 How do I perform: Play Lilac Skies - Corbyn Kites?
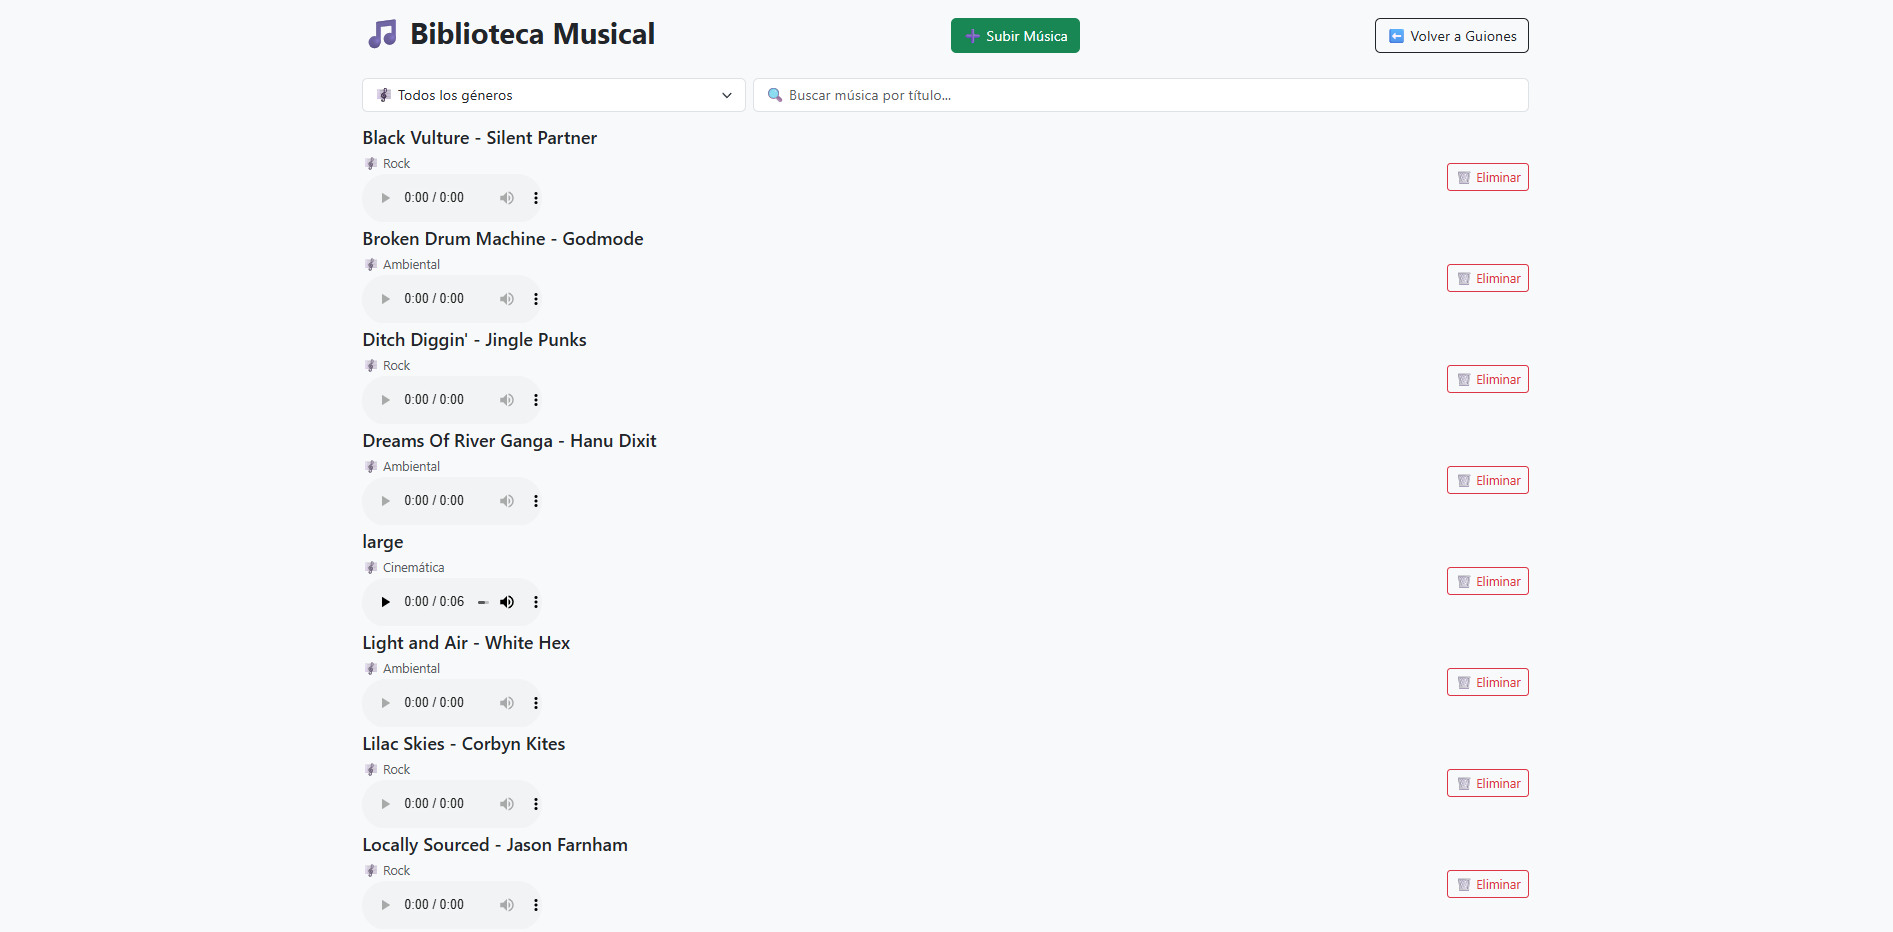coord(385,804)
